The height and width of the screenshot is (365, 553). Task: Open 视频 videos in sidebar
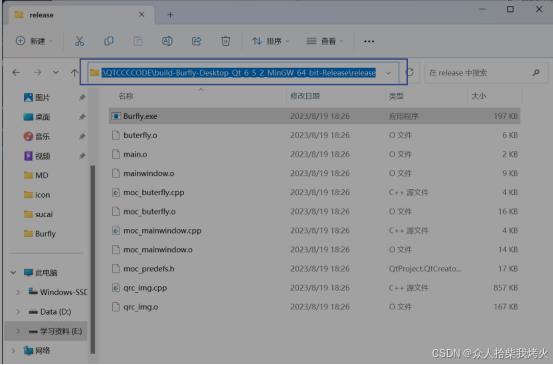pos(37,156)
